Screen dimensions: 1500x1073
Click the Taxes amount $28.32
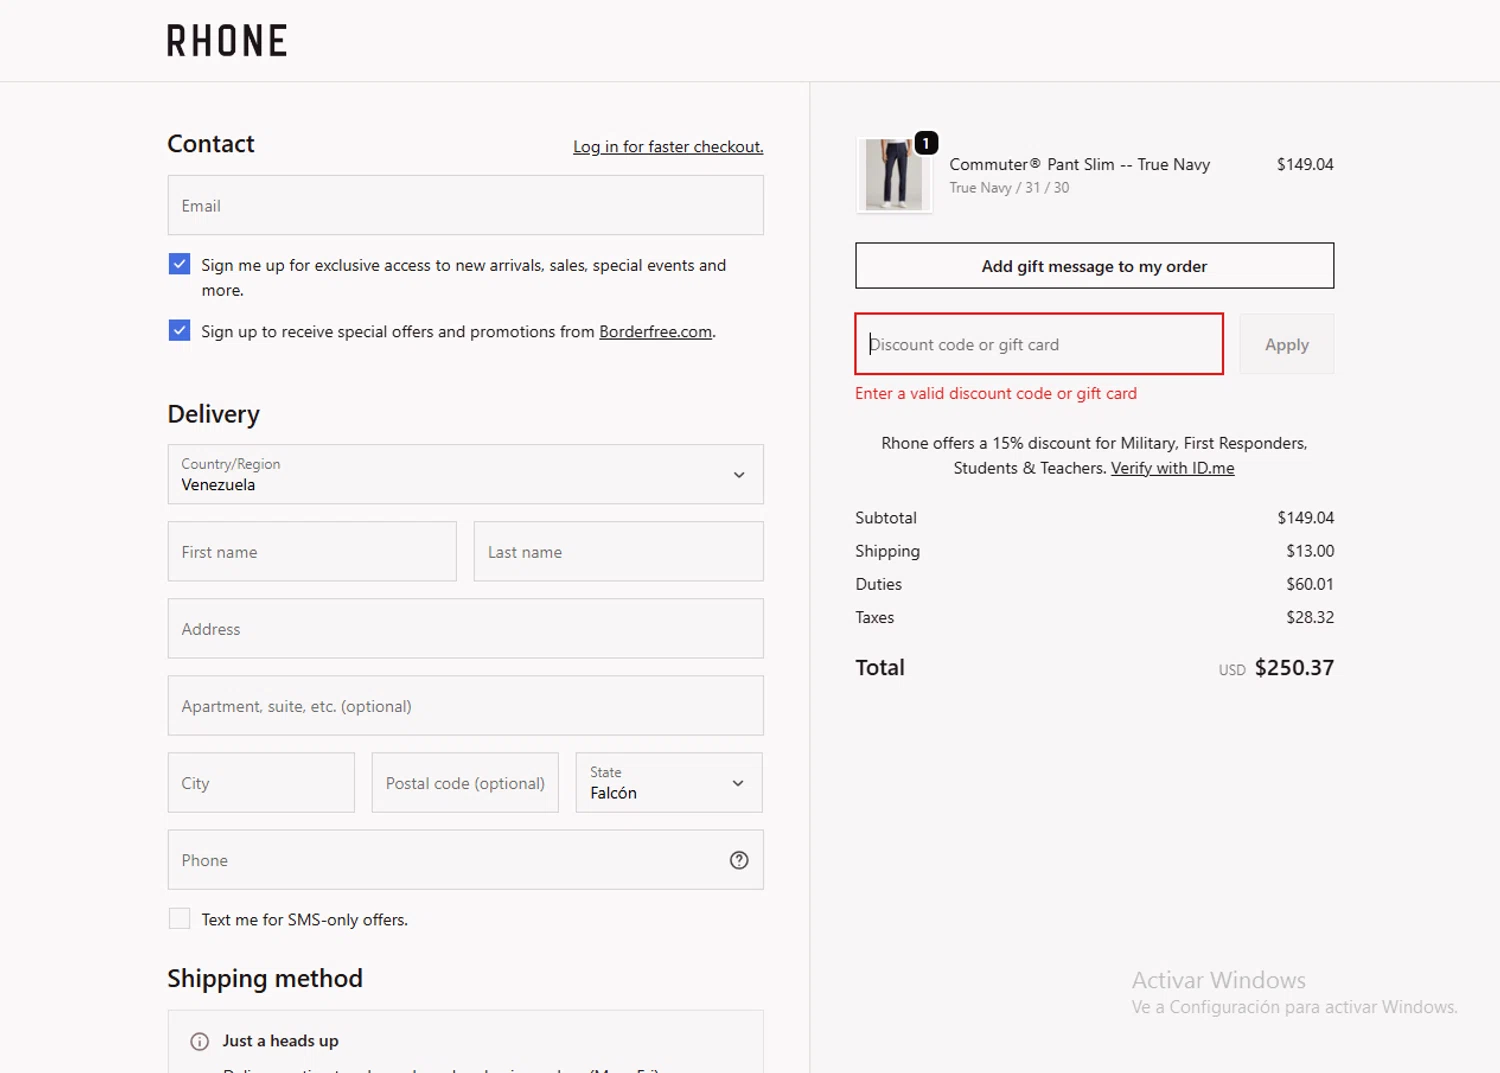(x=1310, y=617)
